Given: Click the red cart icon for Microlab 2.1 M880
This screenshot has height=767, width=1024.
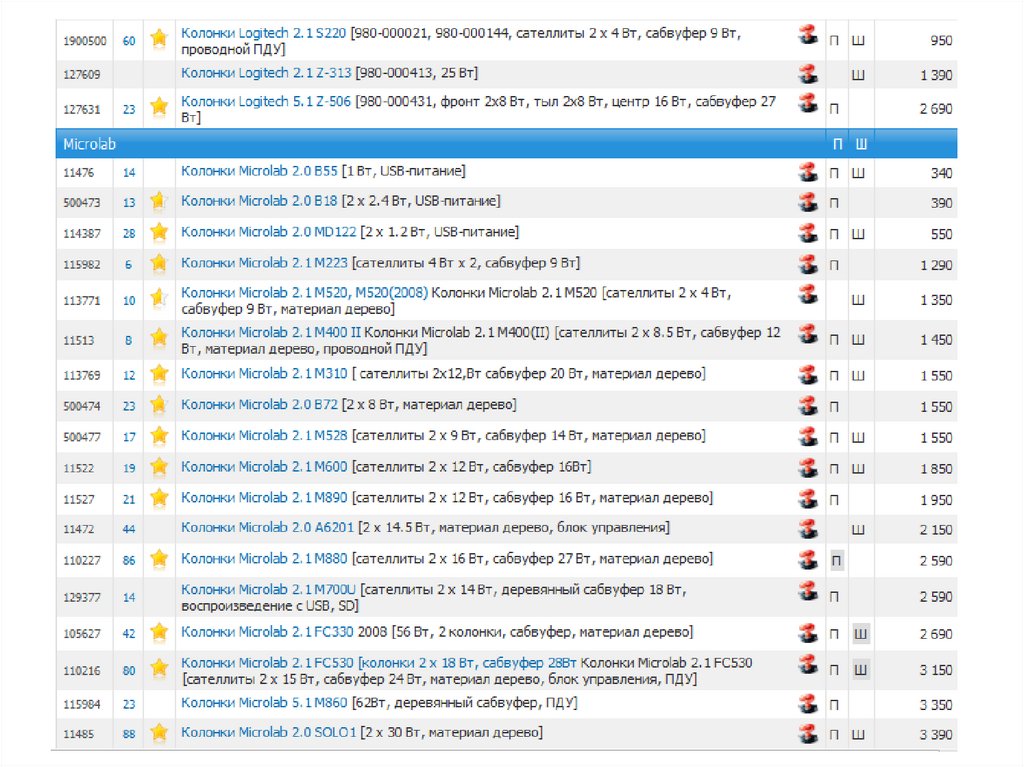Looking at the screenshot, I should tap(808, 559).
